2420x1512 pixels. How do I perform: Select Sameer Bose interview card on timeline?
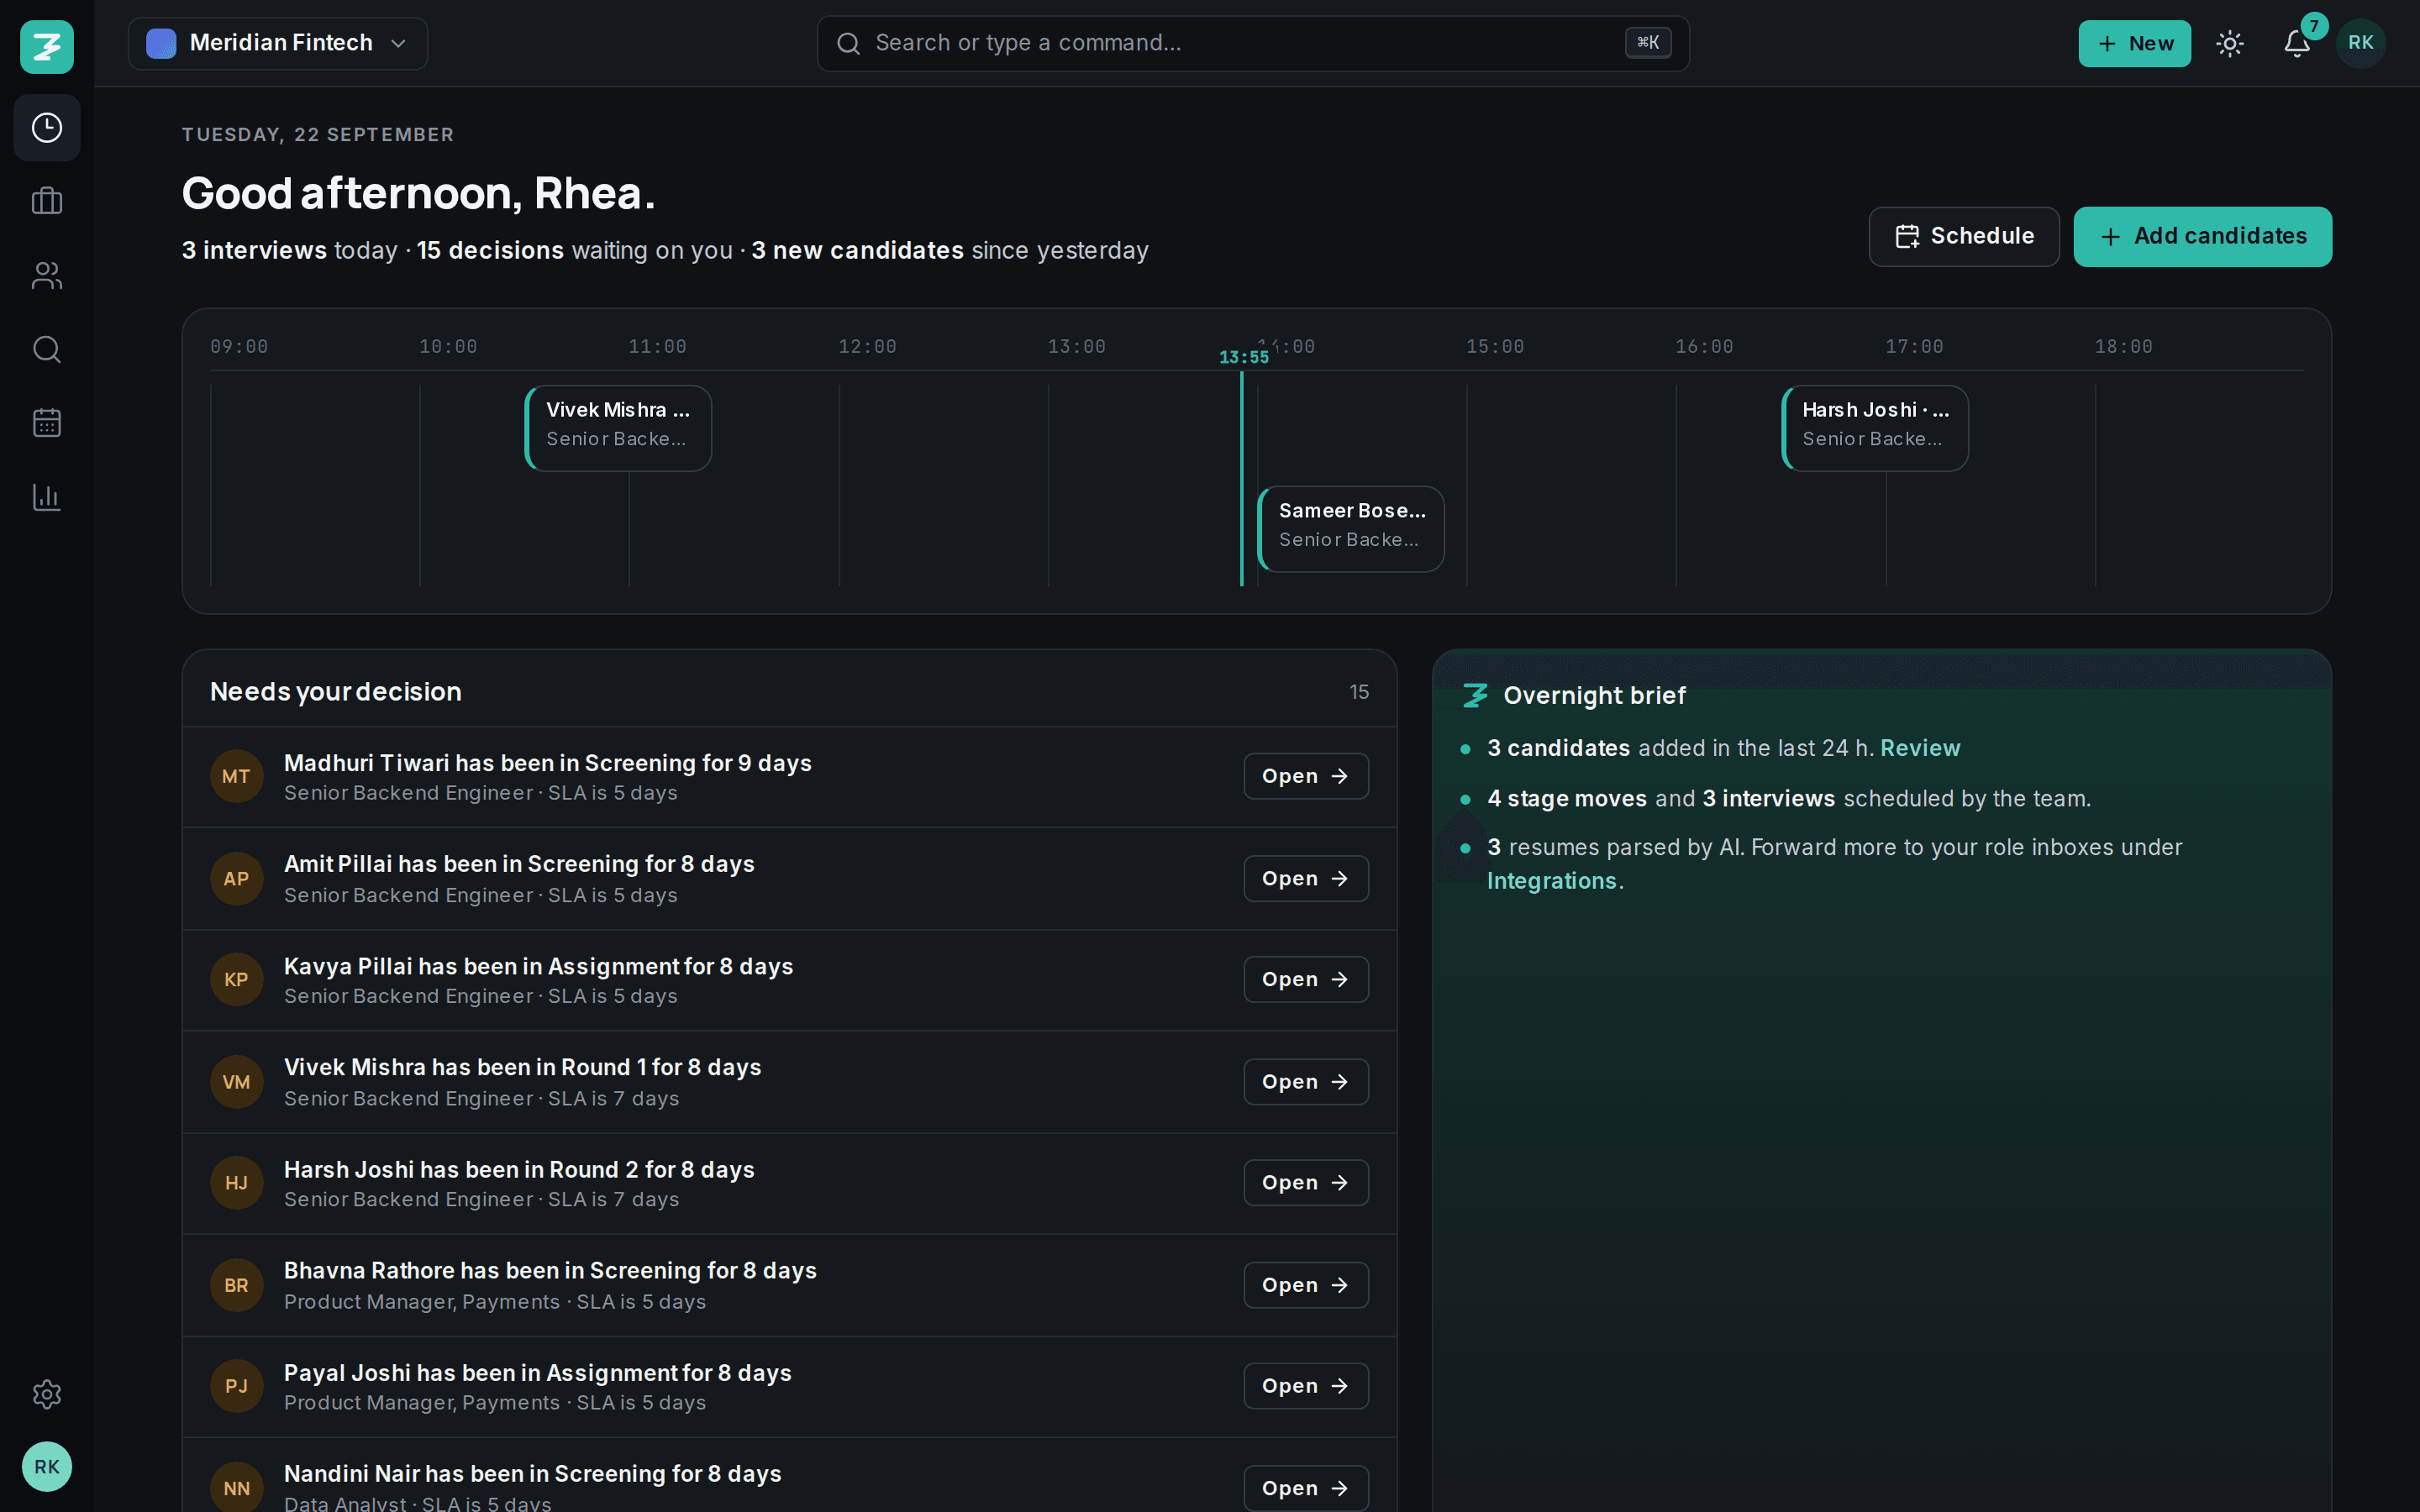pos(1351,529)
